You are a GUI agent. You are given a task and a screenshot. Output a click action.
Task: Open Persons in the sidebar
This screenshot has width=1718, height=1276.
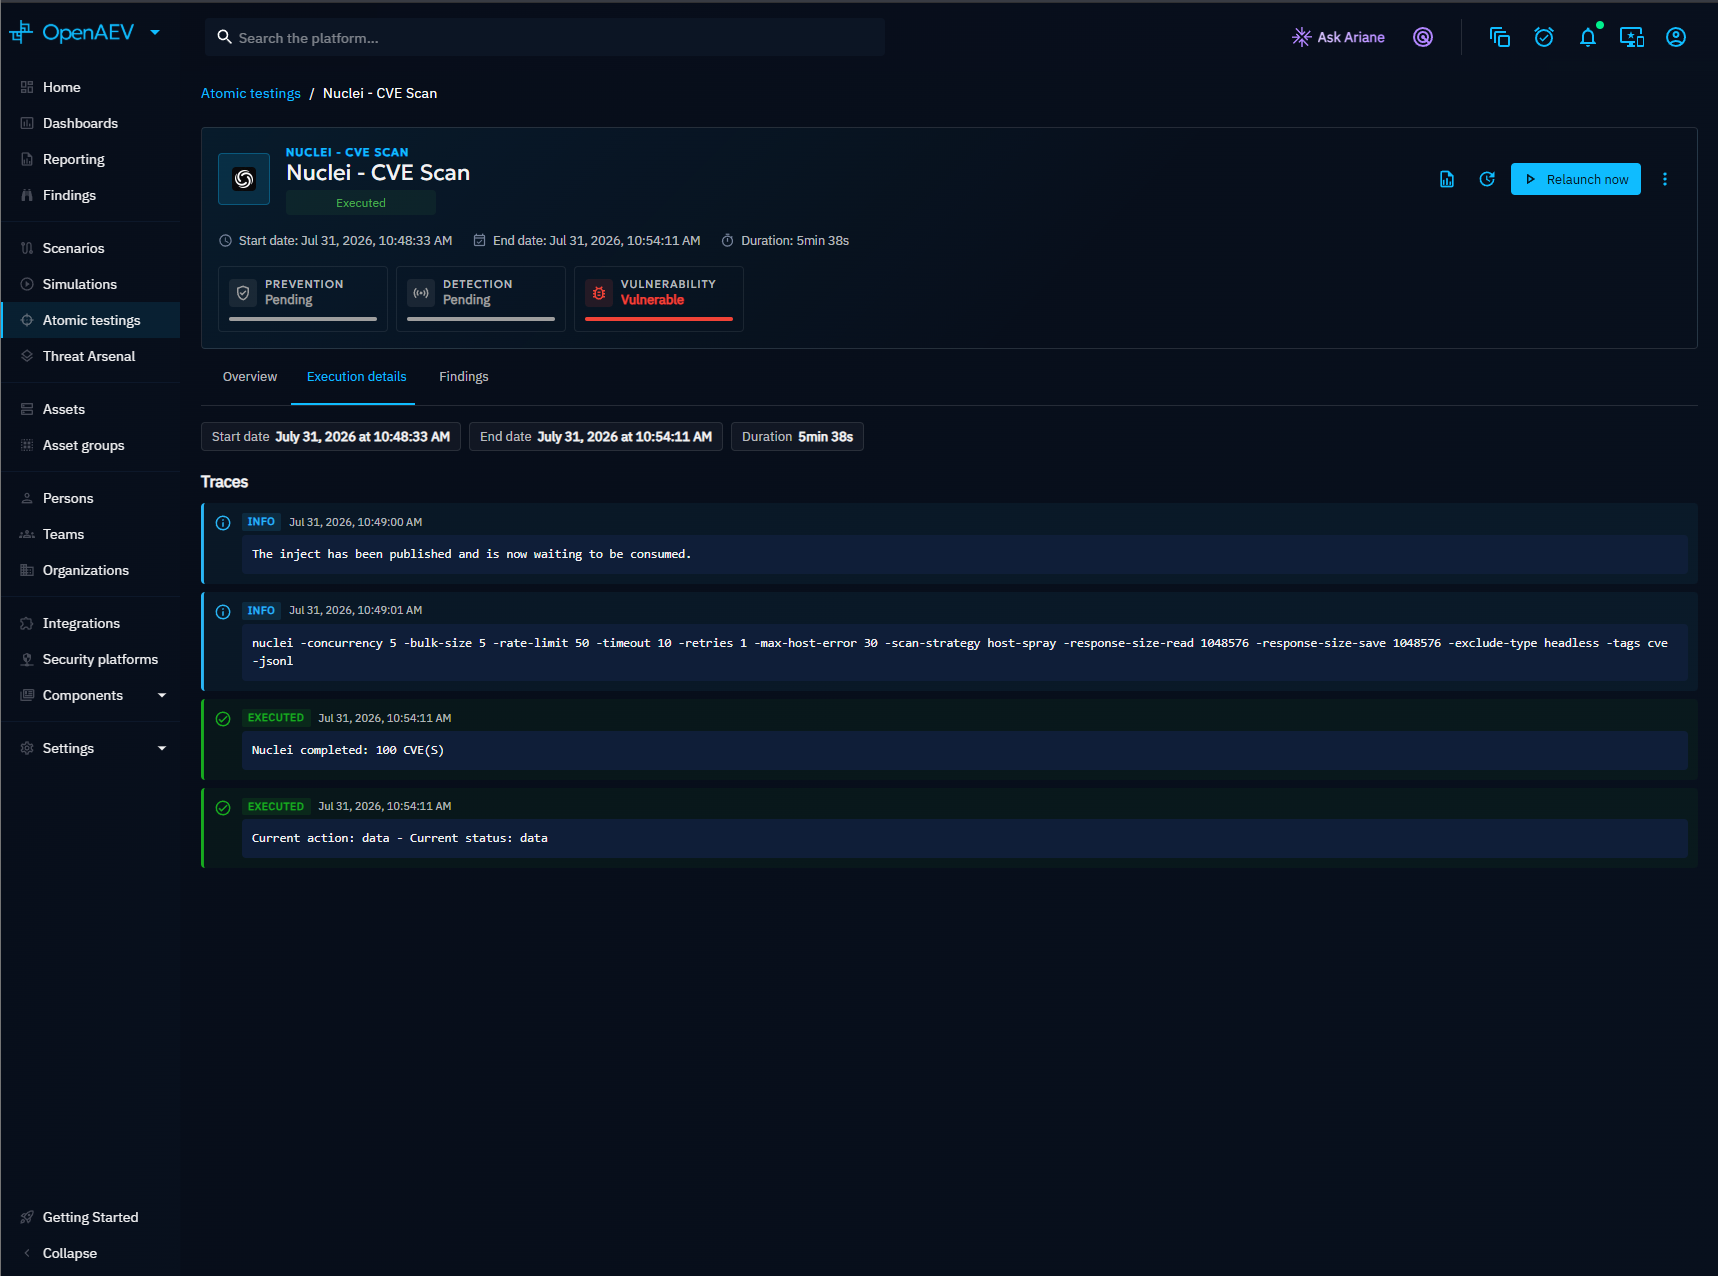click(90, 498)
